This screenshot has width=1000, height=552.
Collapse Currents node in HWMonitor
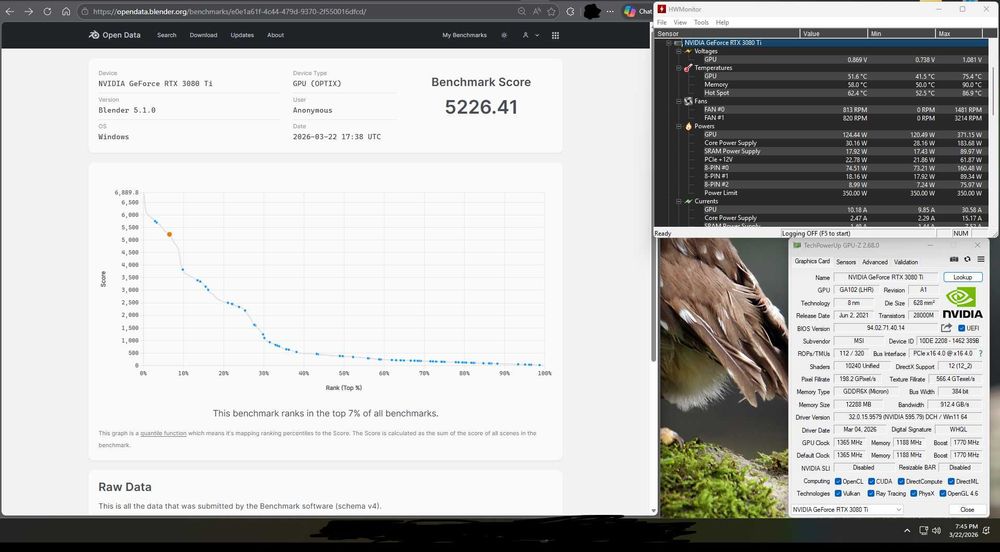click(679, 201)
